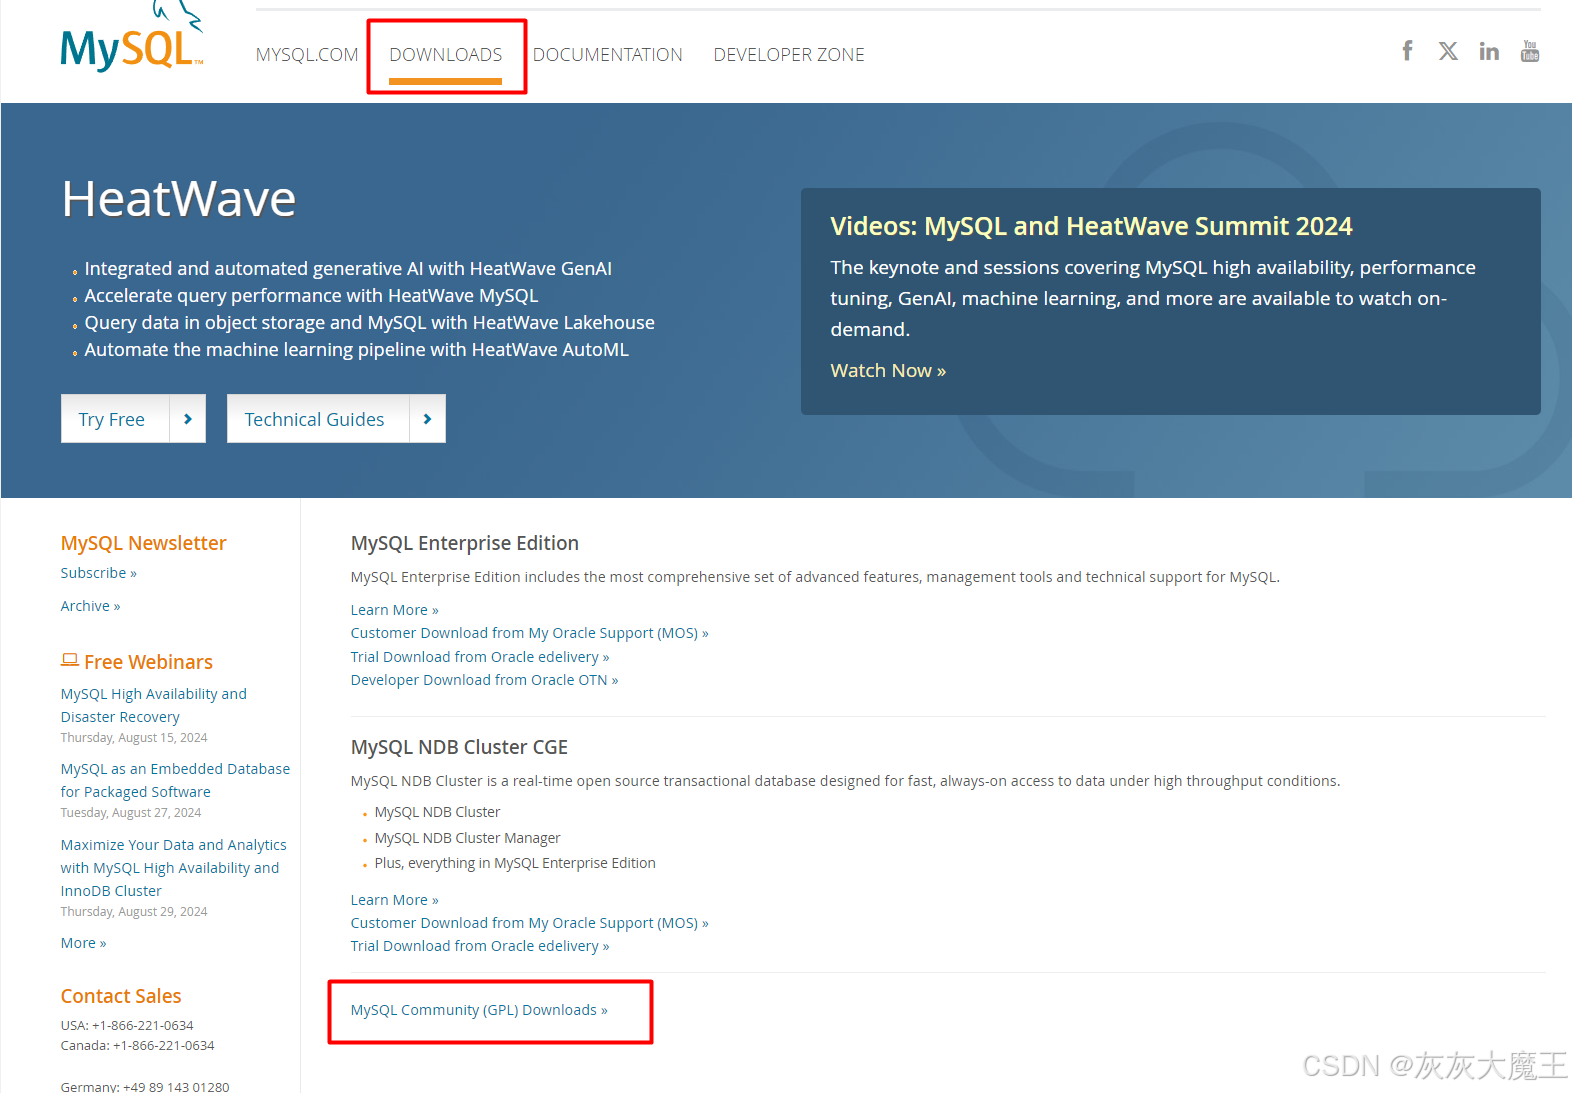Click the 'MySQL NDB Cluster' bullet list item
1572x1093 pixels.
pyautogui.click(x=437, y=812)
